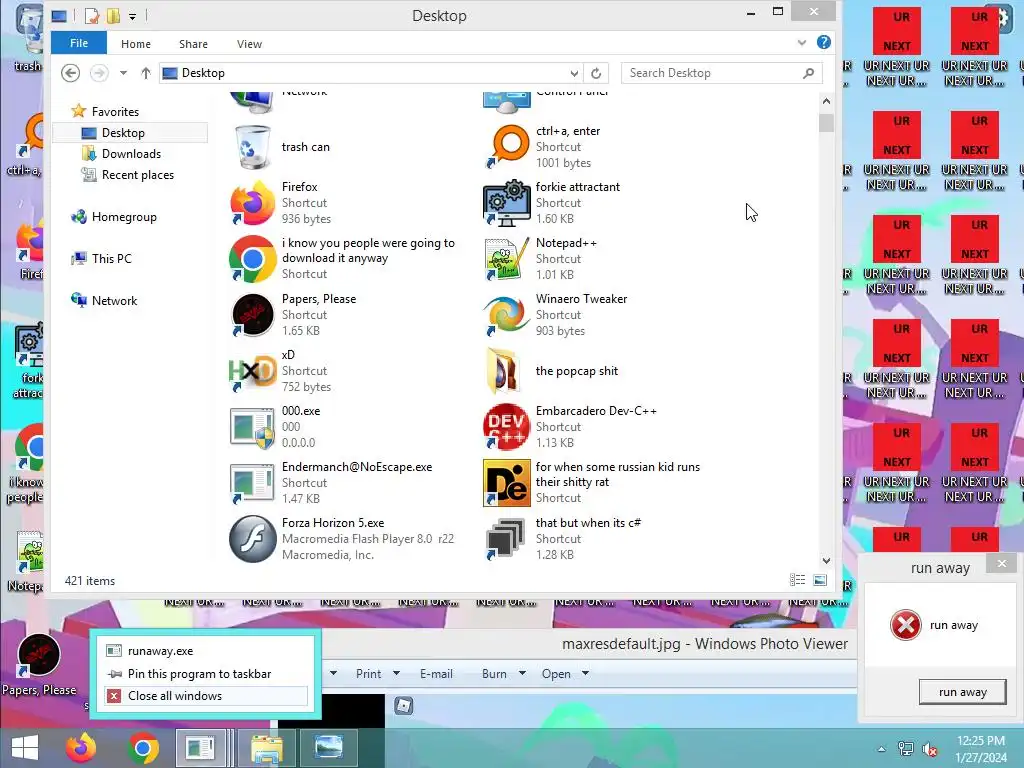
Task: Click the runaway.exe taskbar button
Action: 202,748
